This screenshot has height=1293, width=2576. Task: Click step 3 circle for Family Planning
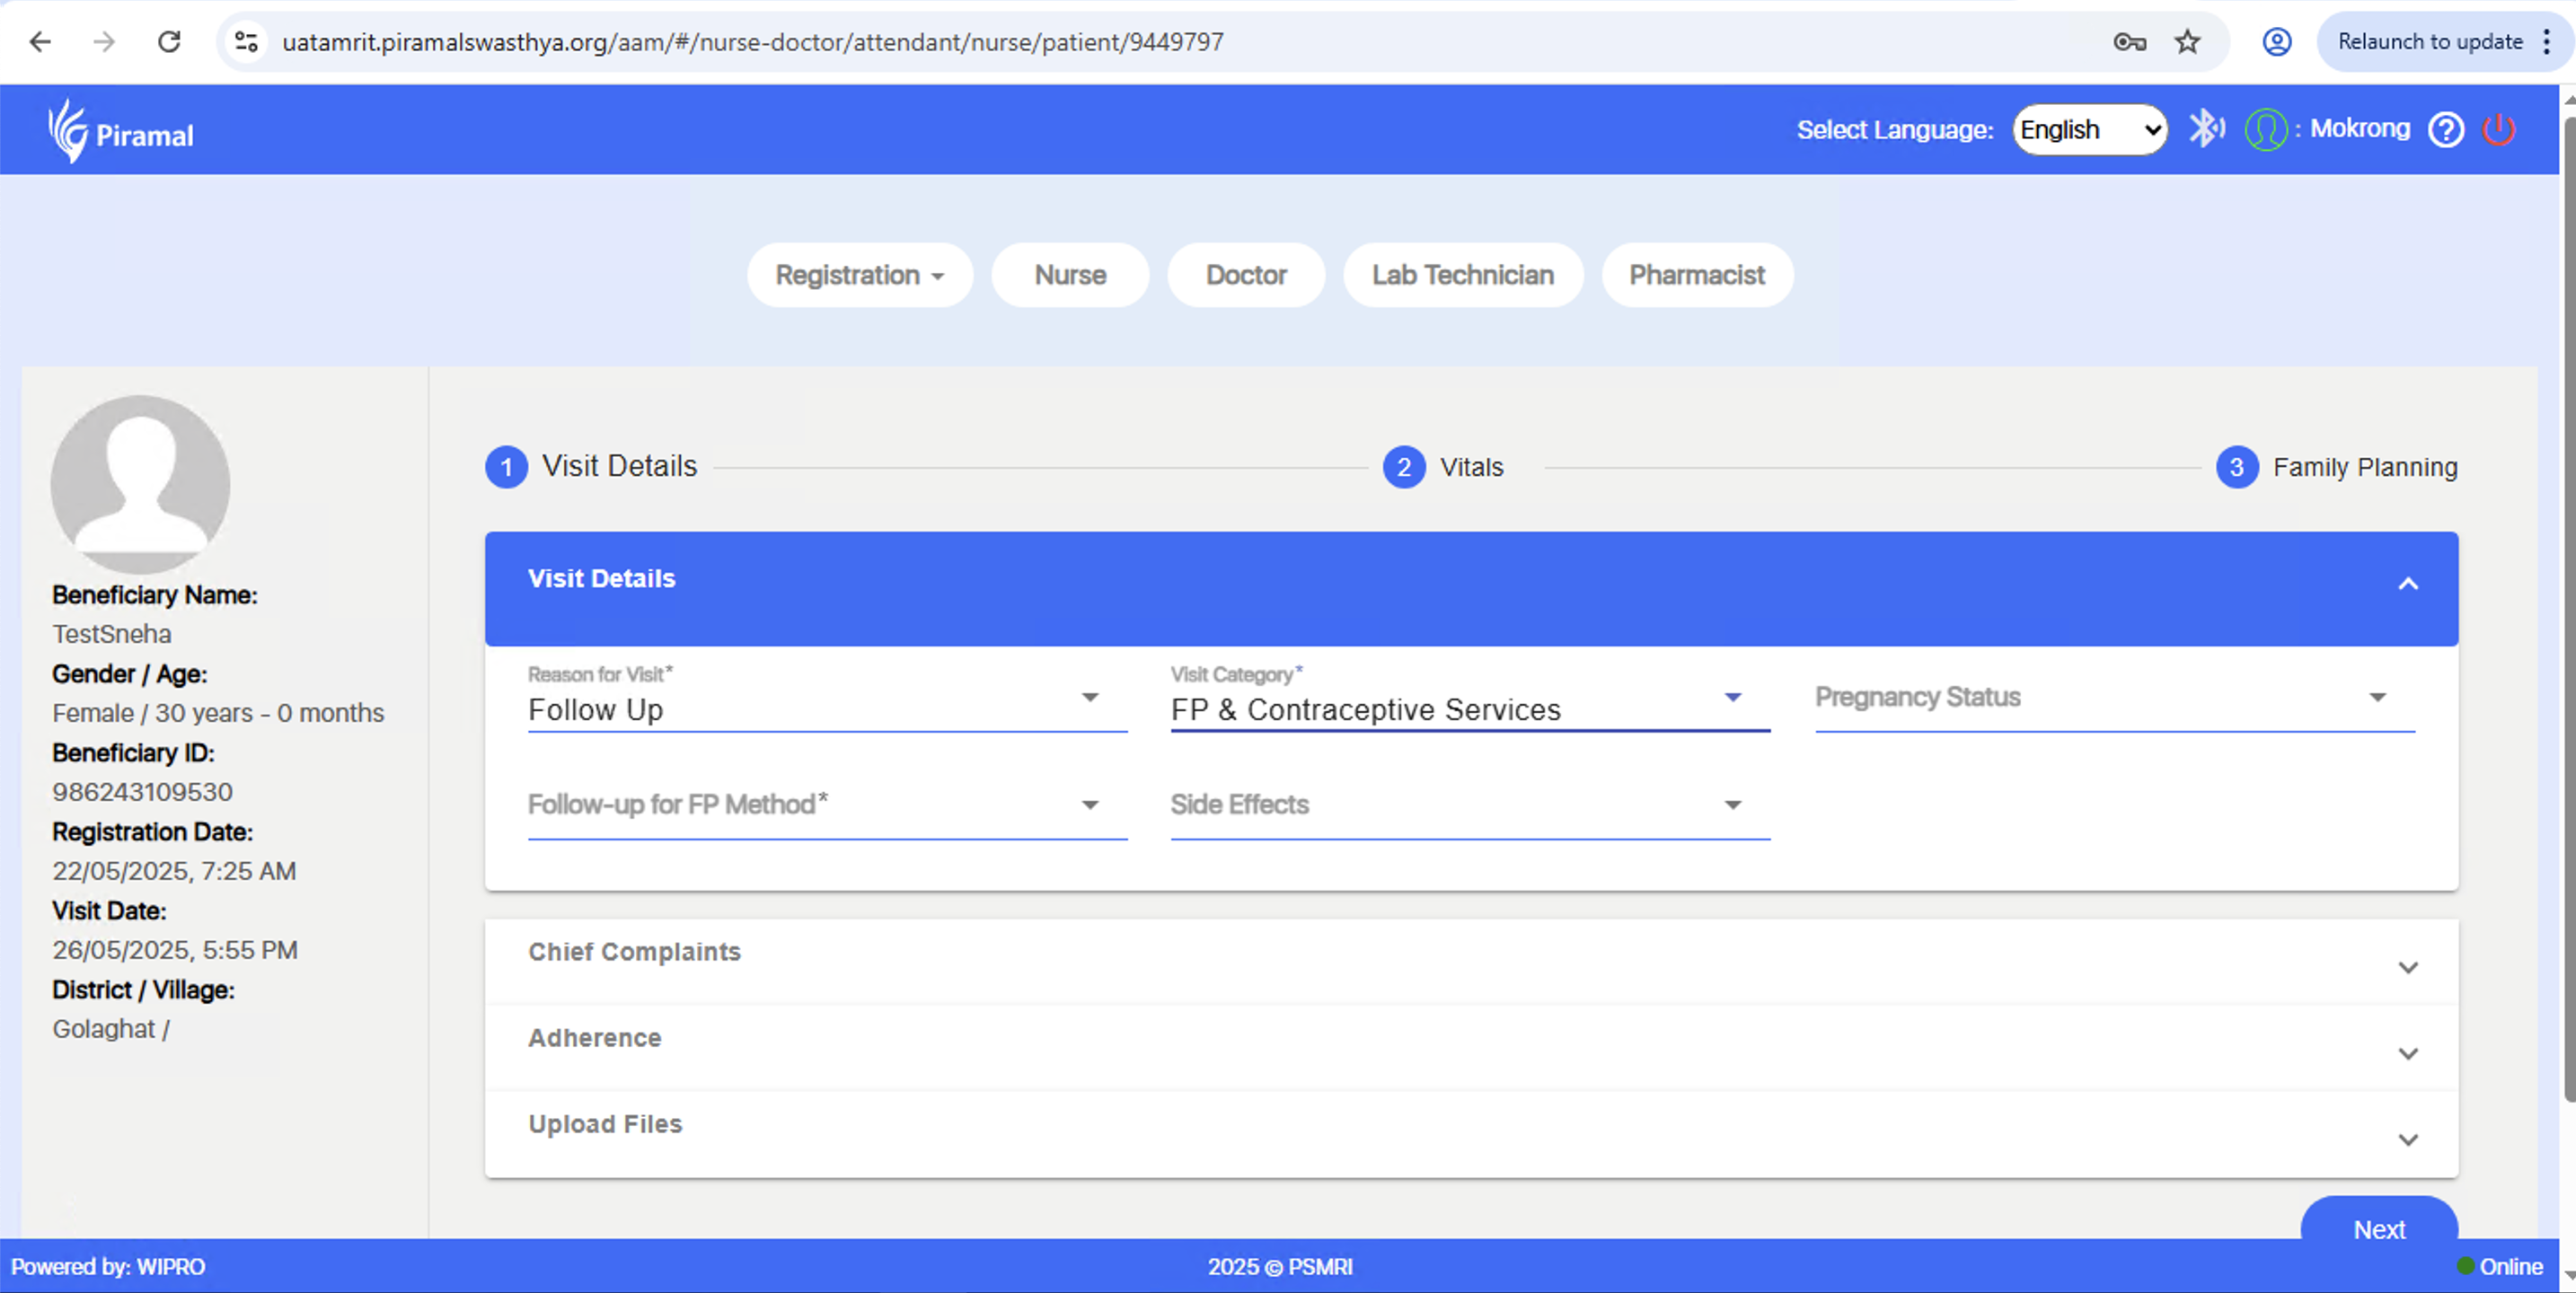click(2236, 467)
